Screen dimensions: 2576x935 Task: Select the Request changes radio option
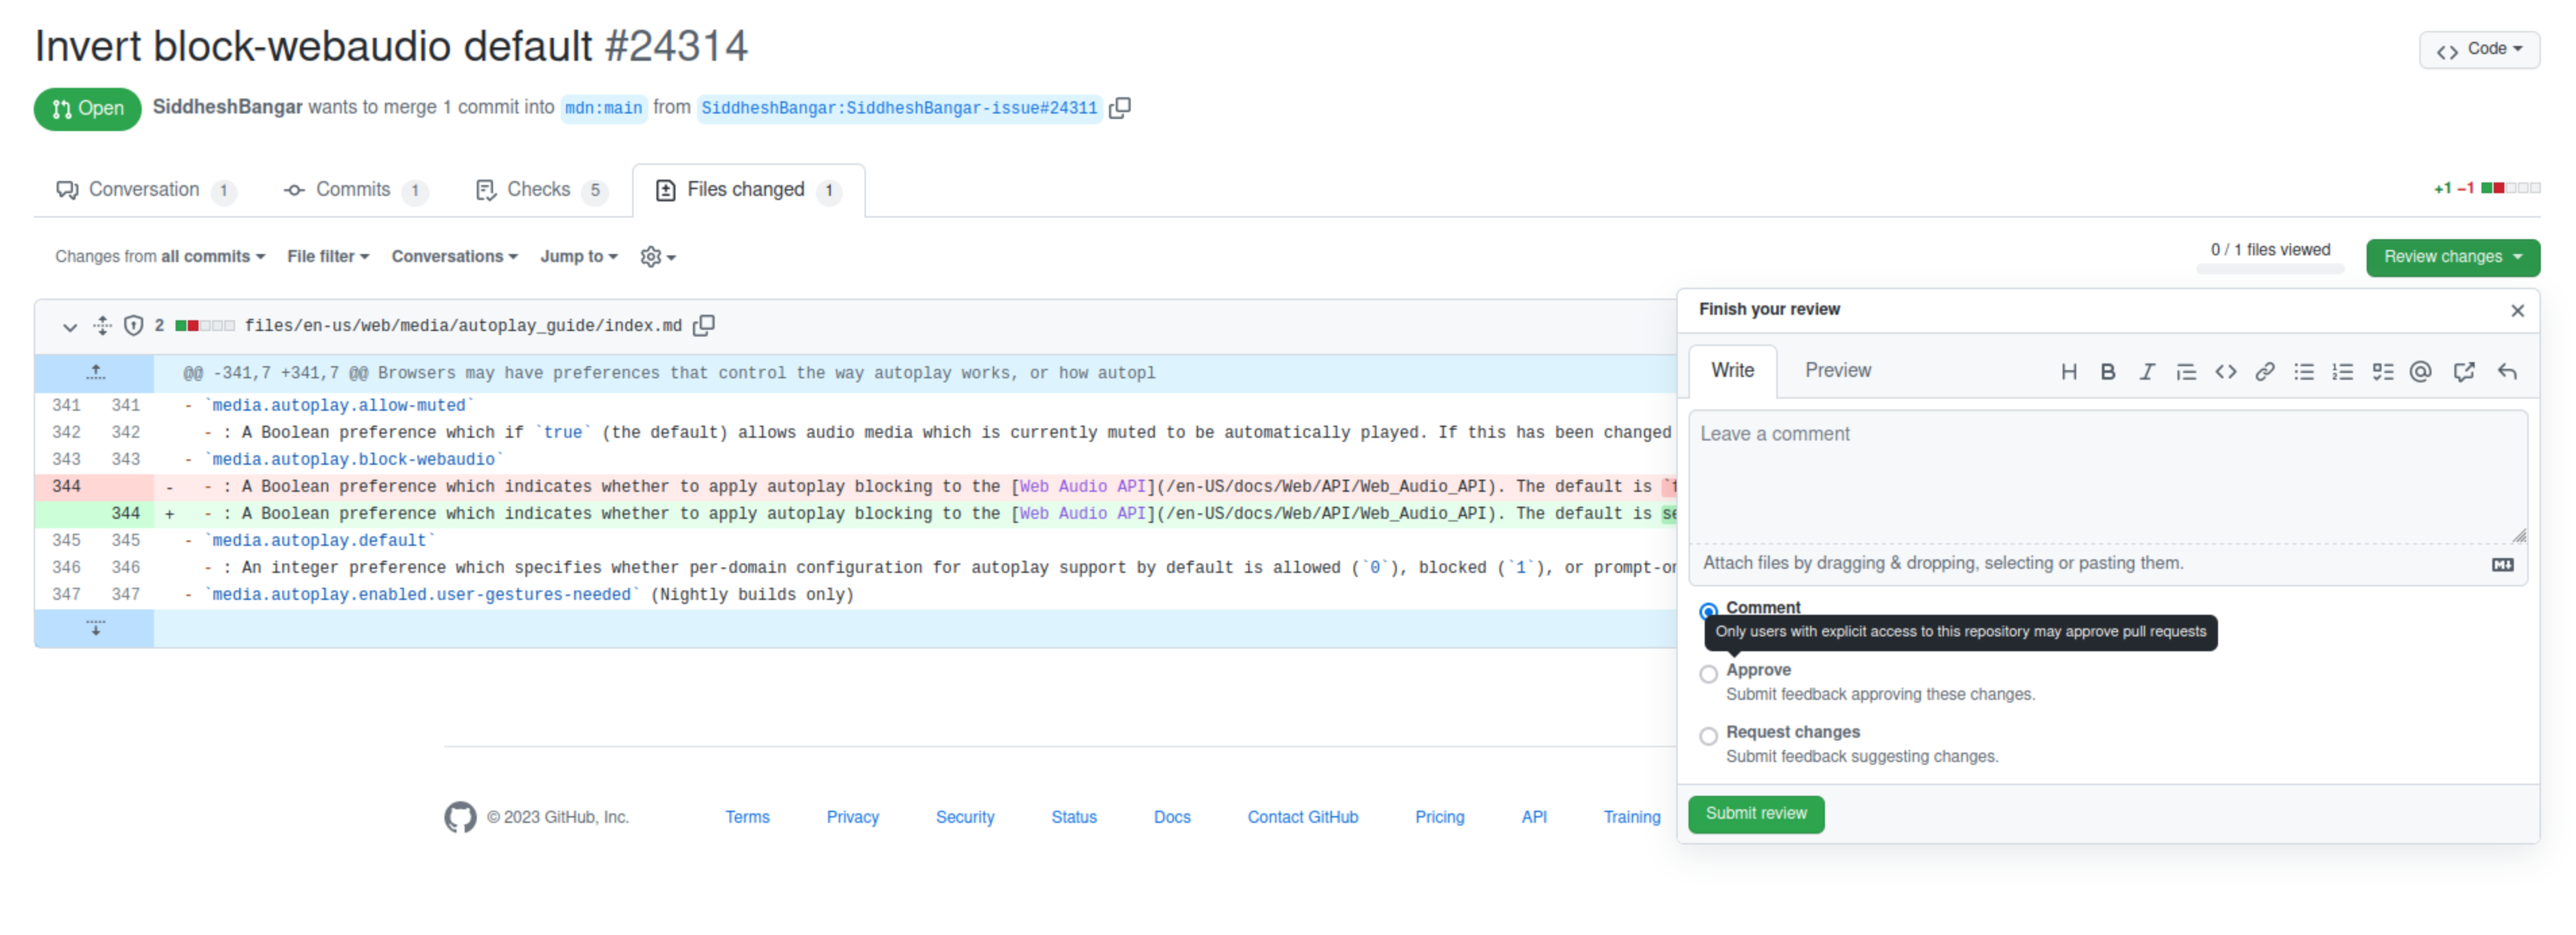coord(1708,735)
